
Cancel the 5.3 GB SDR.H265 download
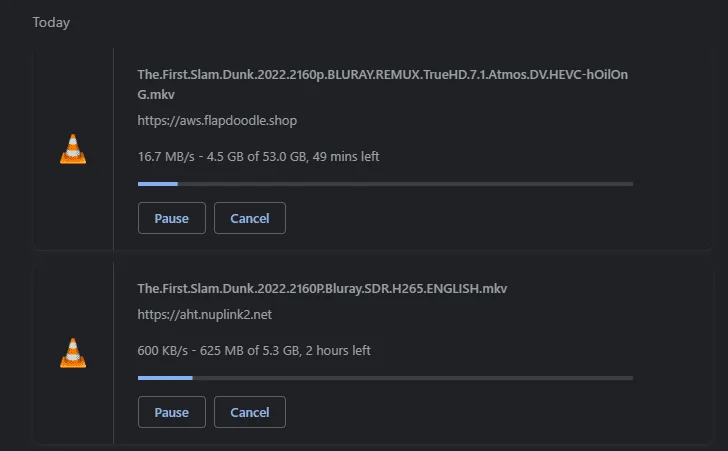click(x=250, y=412)
